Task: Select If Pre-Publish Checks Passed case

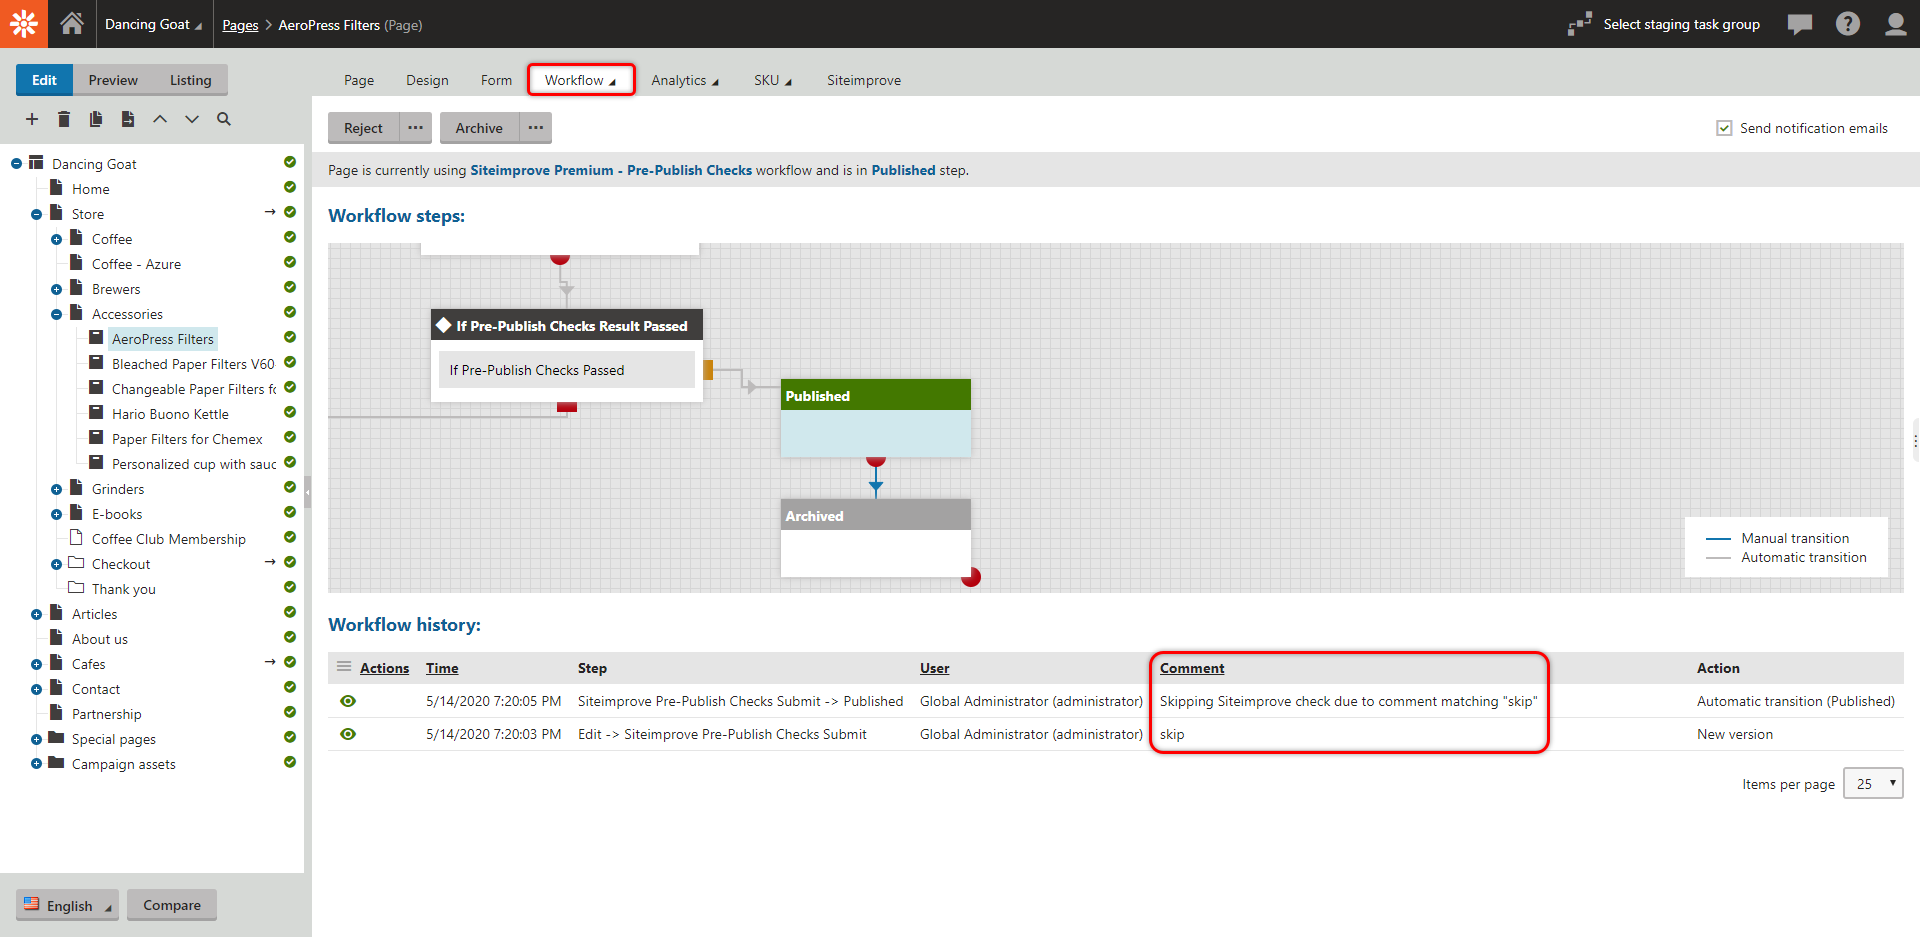Action: (x=567, y=370)
